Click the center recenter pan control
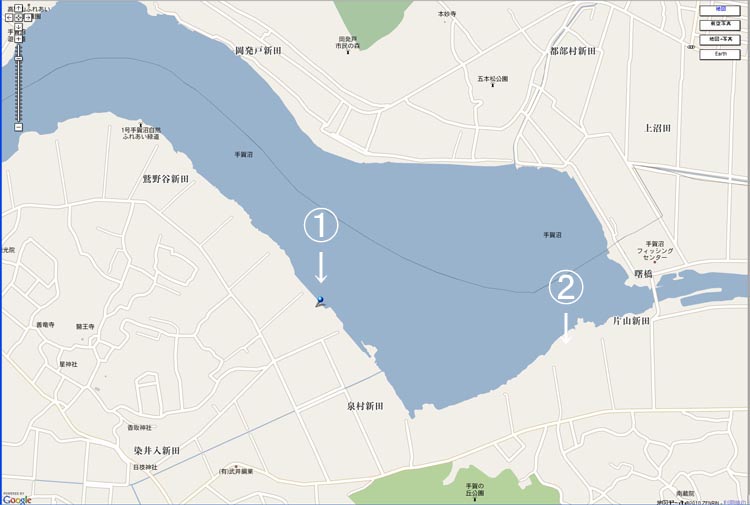The height and width of the screenshot is (505, 750). point(18,18)
